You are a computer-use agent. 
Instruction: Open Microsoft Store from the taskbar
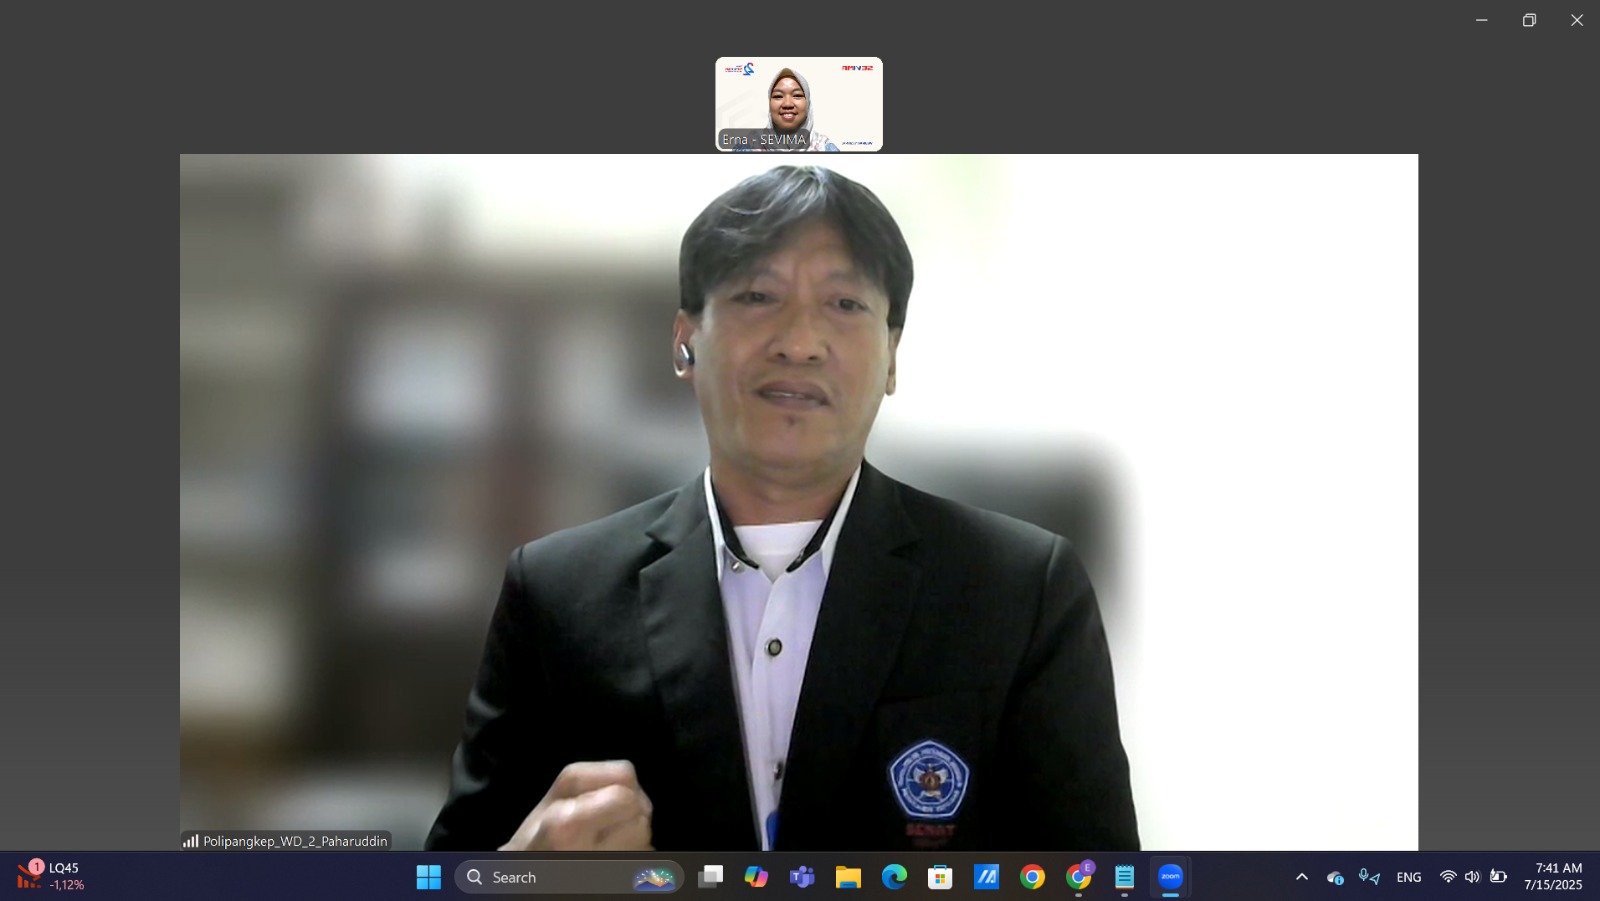coord(940,877)
